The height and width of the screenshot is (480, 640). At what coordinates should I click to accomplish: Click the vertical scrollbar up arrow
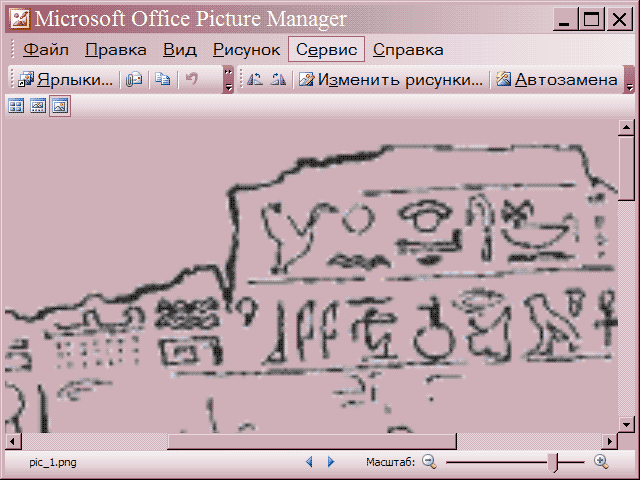tap(627, 128)
